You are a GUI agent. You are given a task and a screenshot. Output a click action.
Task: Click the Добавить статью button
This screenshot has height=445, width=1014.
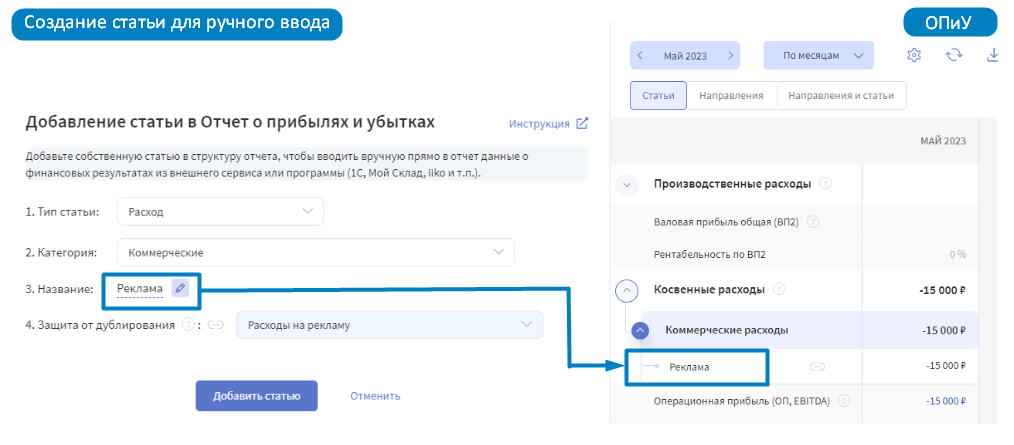257,396
